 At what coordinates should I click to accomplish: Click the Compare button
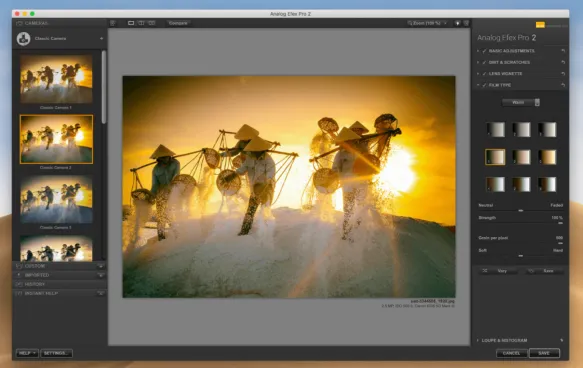coord(178,23)
